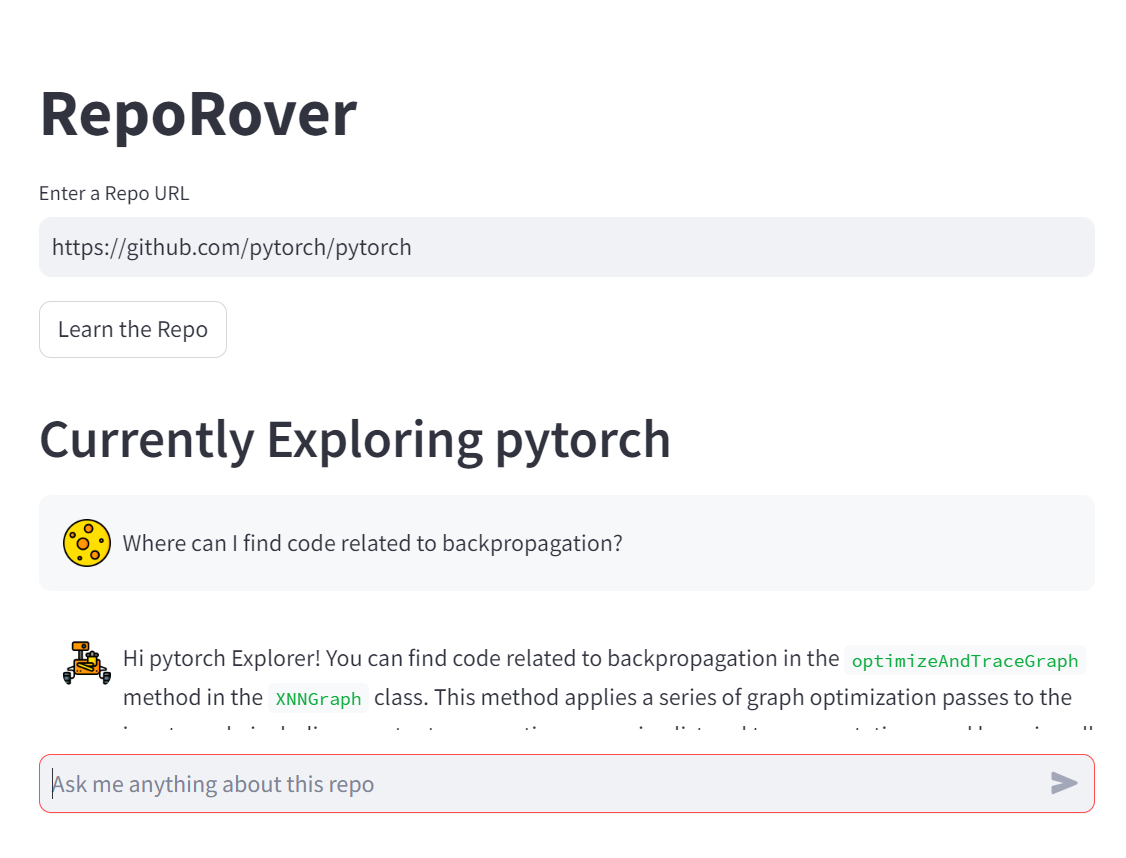Click the graph optimization passes sentence
The height and width of the screenshot is (858, 1126).
723,698
